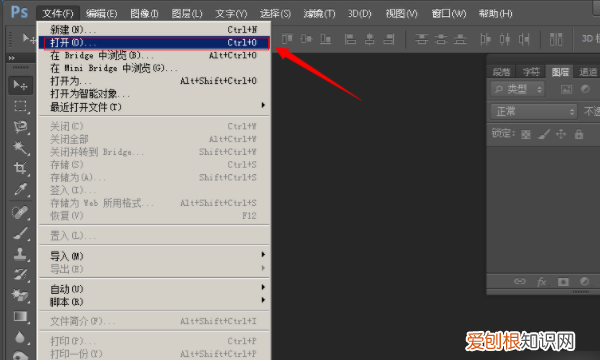Viewport: 600px width, 360px height.
Task: Open the 帮助(H) menu
Action: click(496, 14)
